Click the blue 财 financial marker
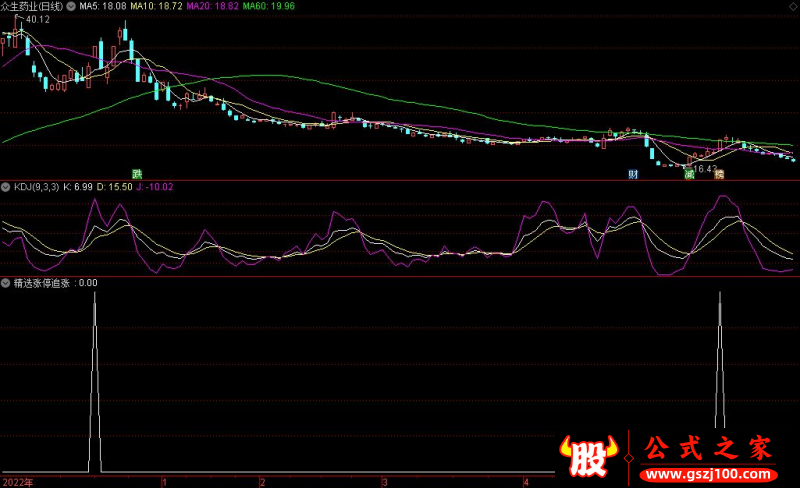Viewport: 800px width, 488px height. pyautogui.click(x=633, y=174)
